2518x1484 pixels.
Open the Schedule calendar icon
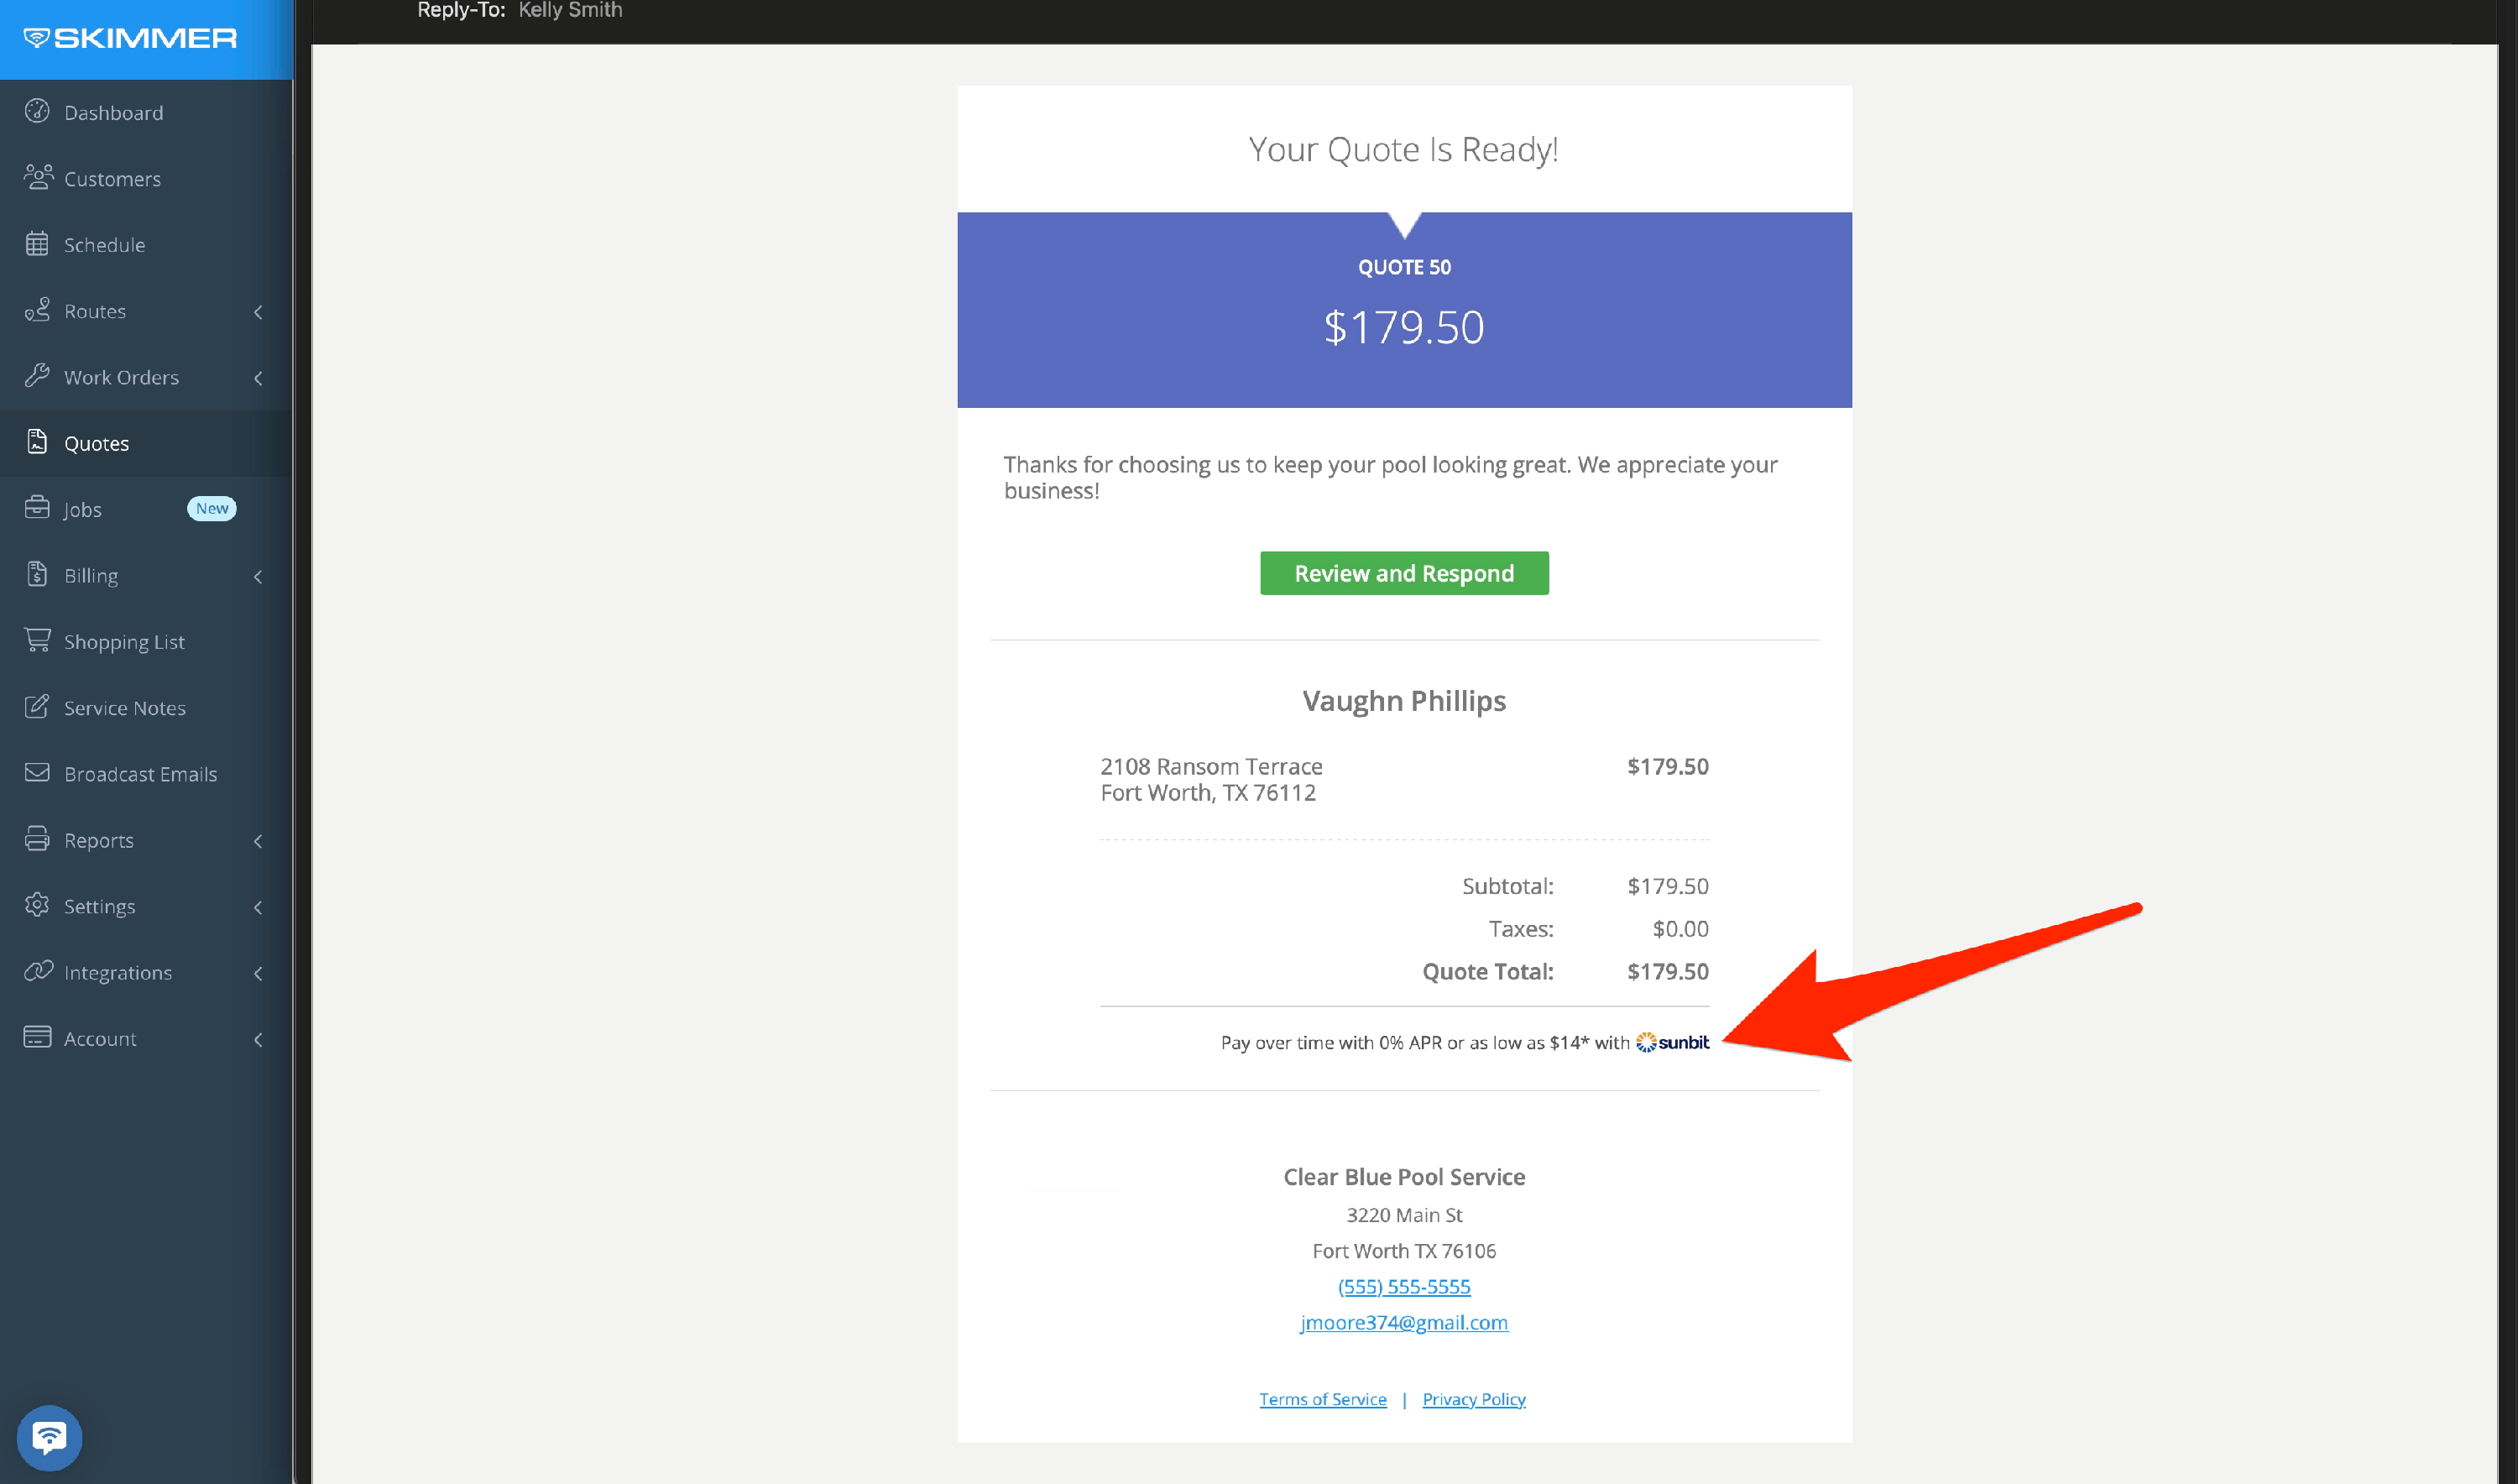37,243
